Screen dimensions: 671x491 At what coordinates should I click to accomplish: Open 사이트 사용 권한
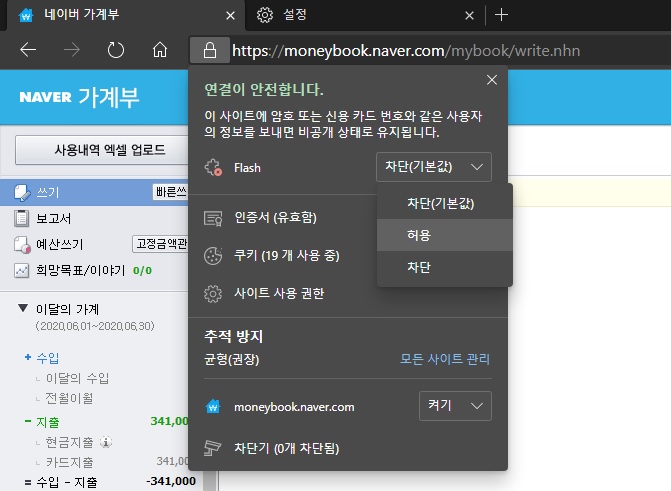(x=279, y=293)
